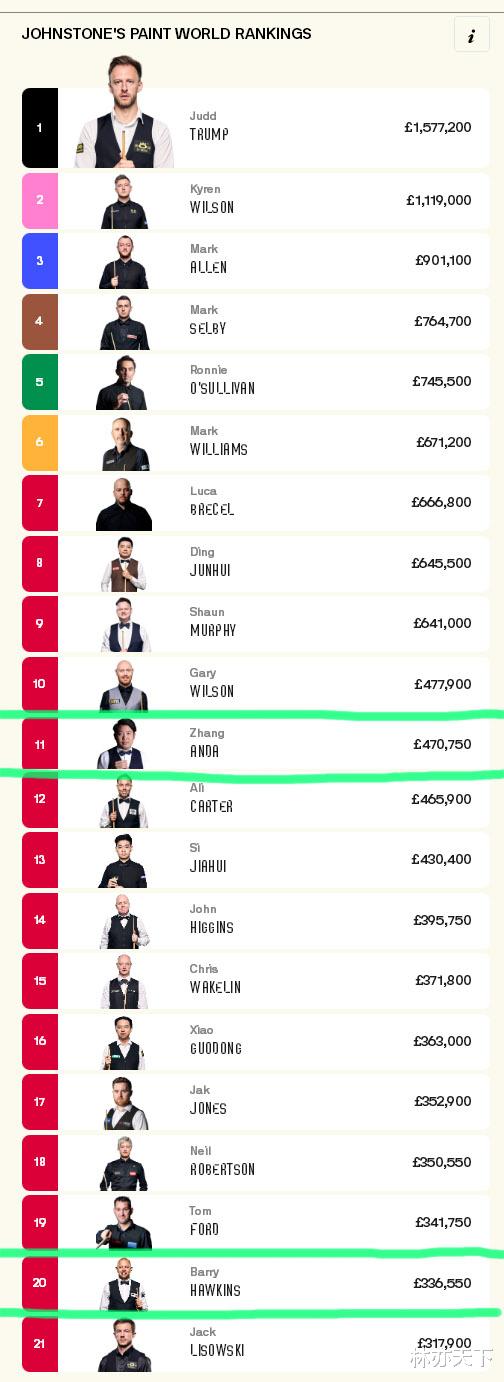Select Luca Brecel's ranking row

[x=256, y=503]
